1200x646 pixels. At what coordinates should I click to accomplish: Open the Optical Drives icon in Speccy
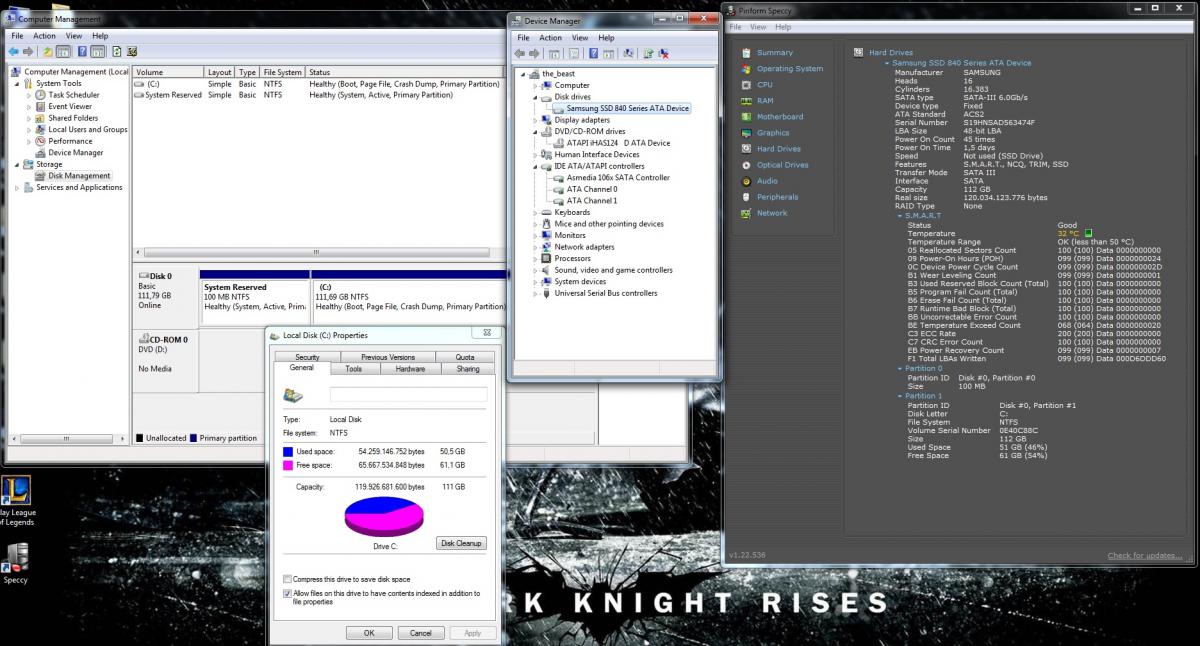[x=746, y=165]
